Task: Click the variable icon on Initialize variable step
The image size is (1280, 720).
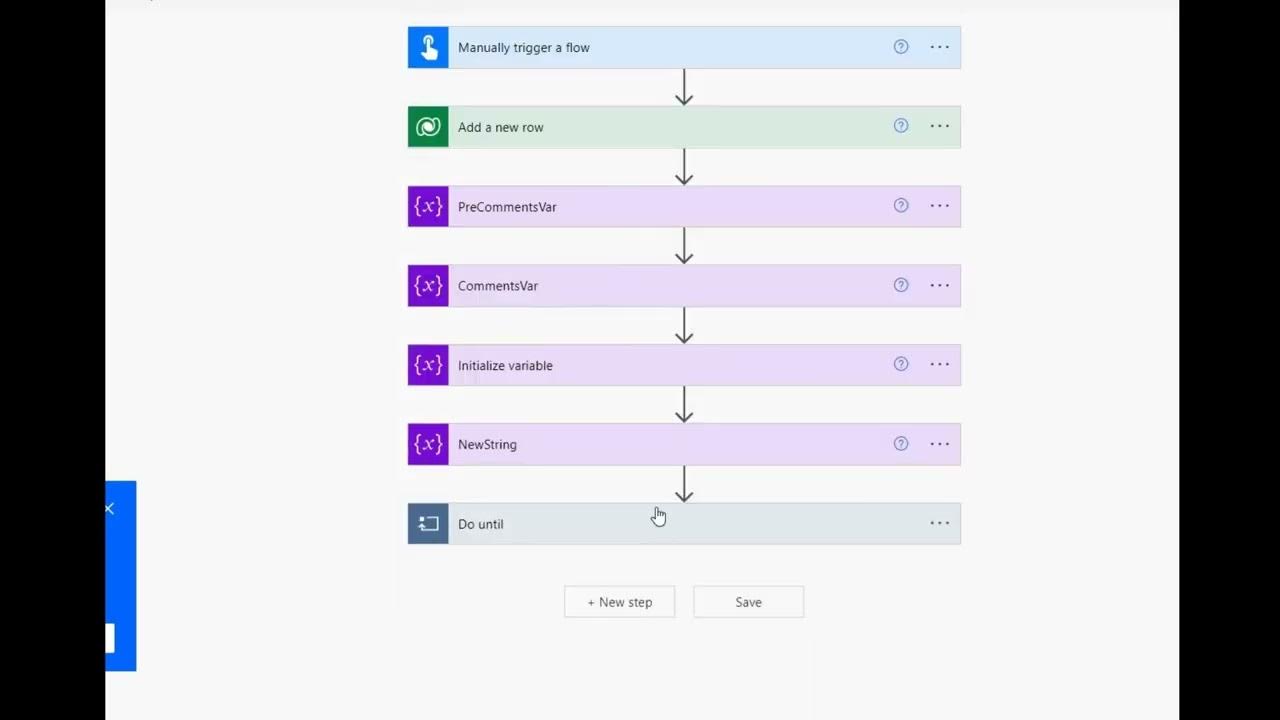Action: tap(428, 365)
